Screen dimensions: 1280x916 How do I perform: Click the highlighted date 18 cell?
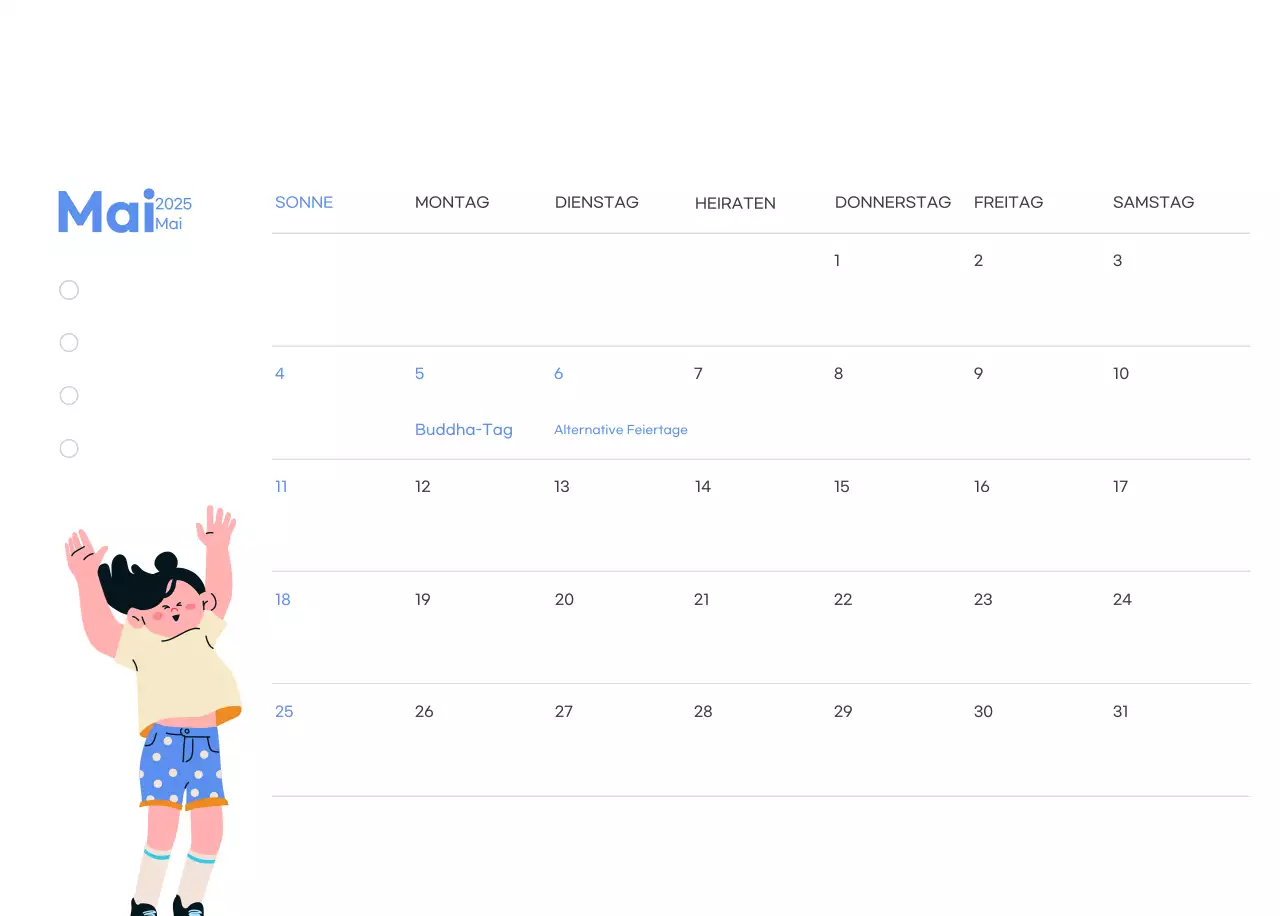tap(283, 599)
